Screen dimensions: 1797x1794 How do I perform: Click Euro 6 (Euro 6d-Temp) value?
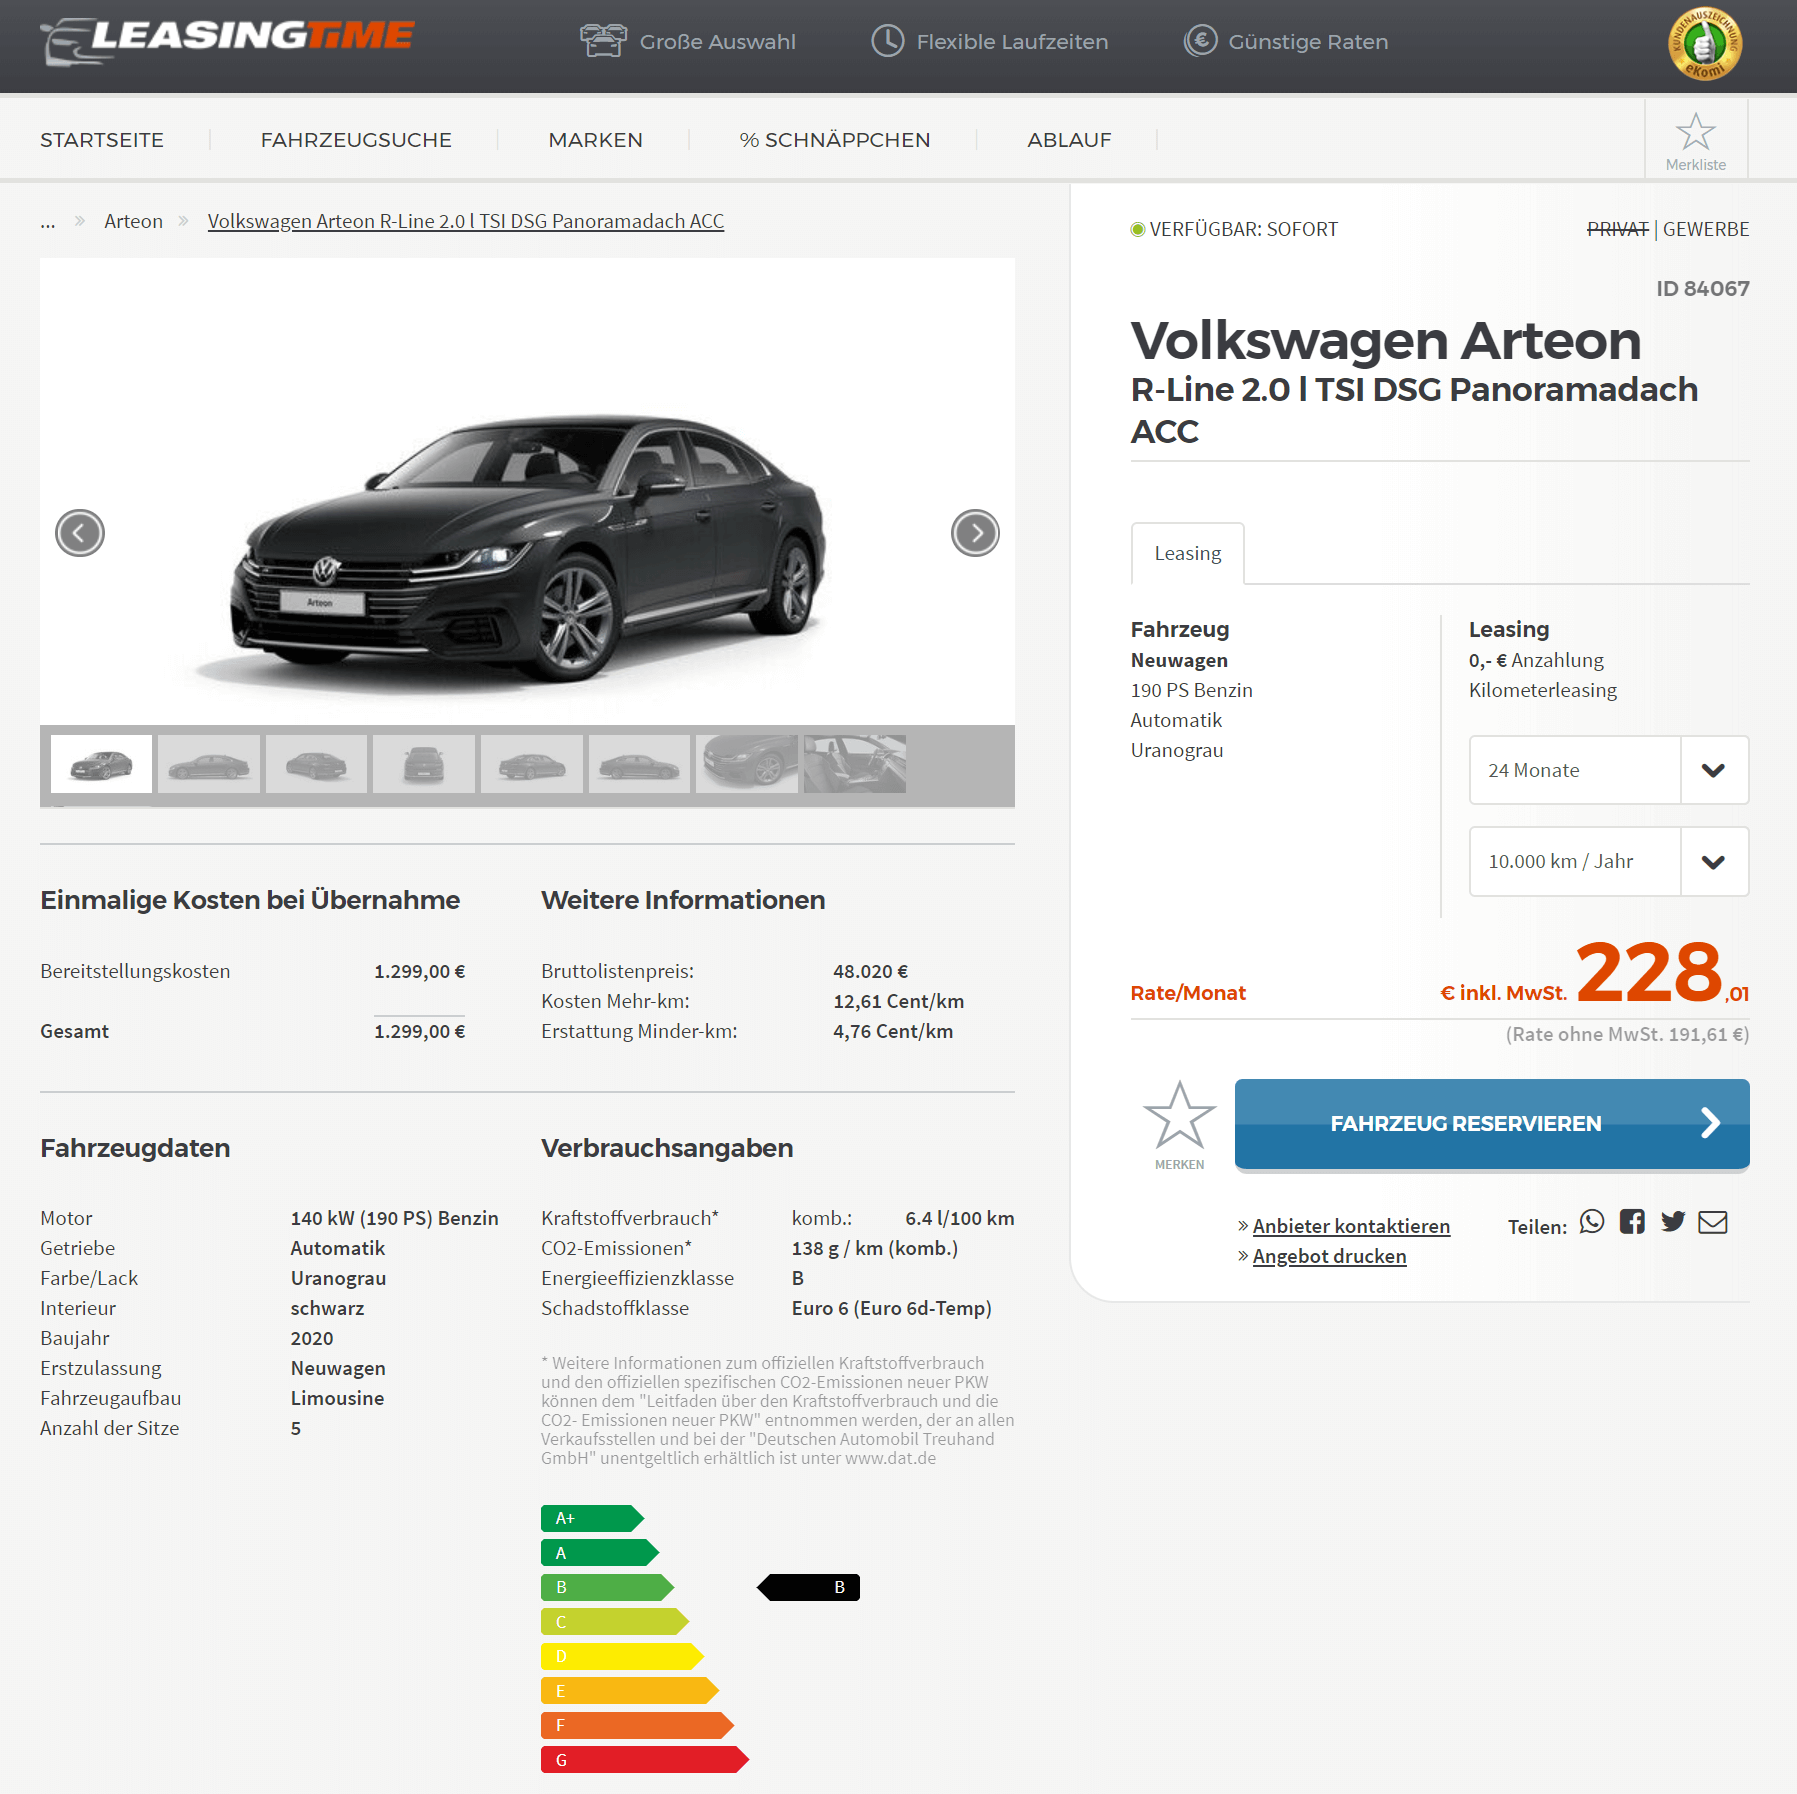tap(891, 1308)
